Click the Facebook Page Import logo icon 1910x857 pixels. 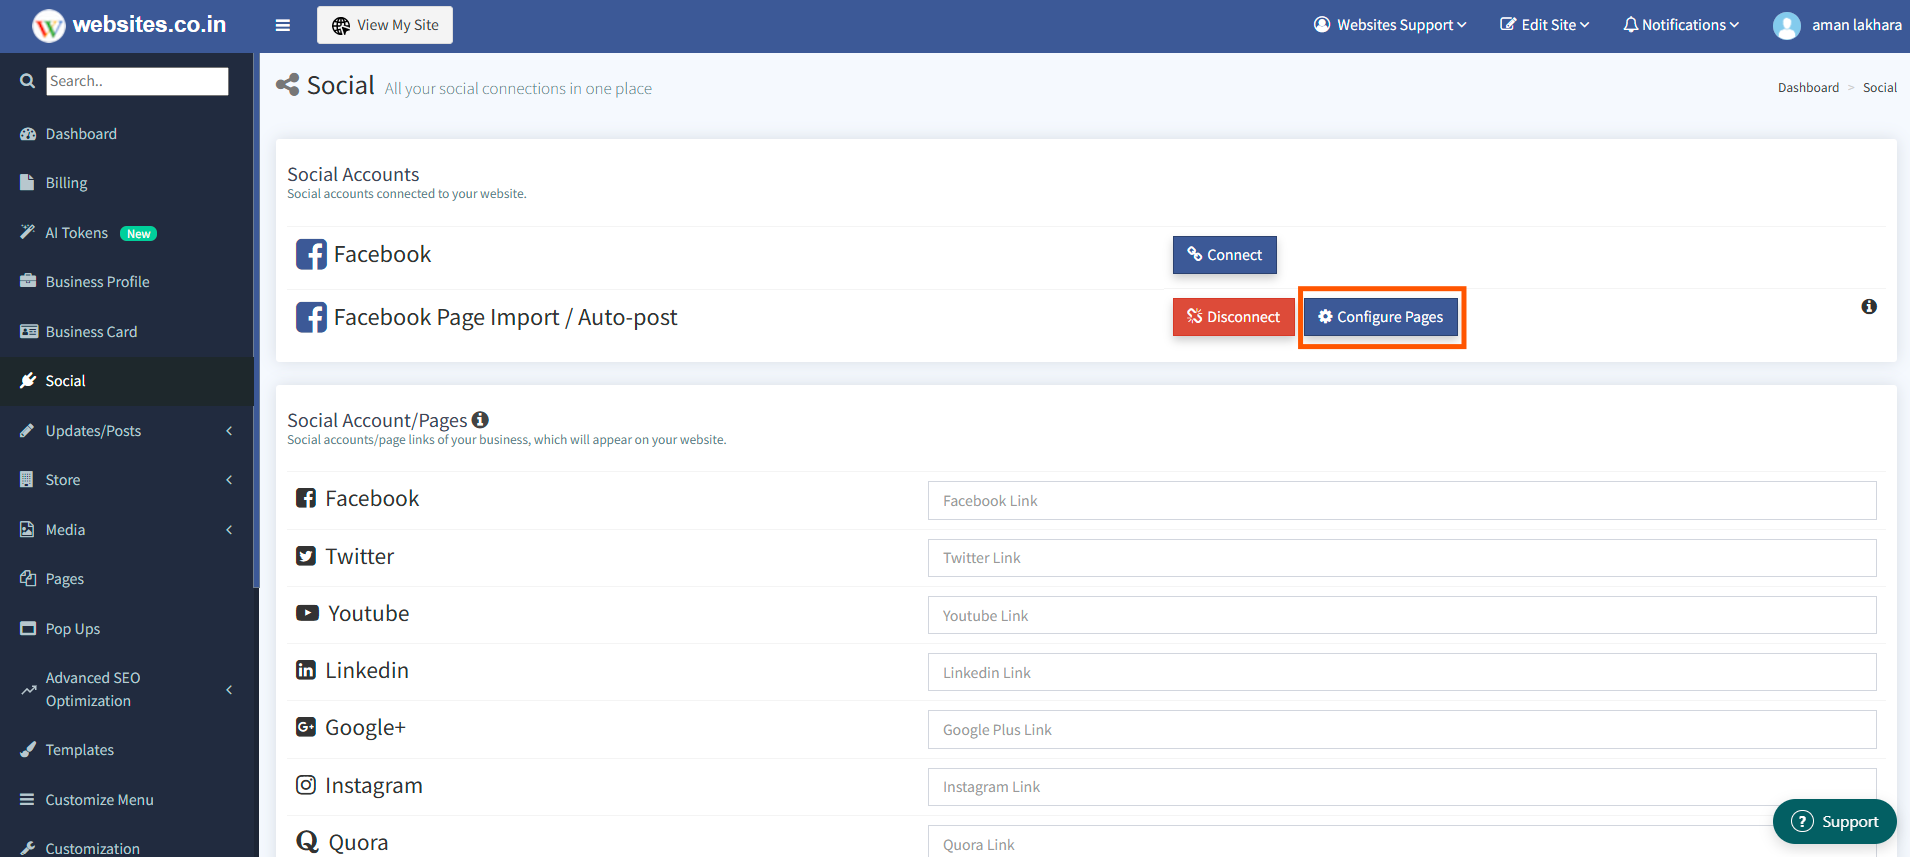[x=311, y=317]
